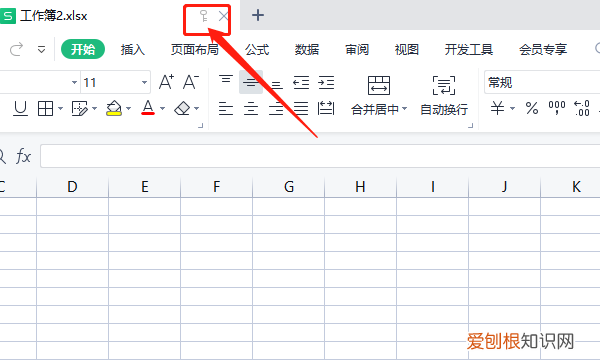The image size is (600, 360).
Task: Select the 开始 ribbon tab
Action: tap(83, 49)
